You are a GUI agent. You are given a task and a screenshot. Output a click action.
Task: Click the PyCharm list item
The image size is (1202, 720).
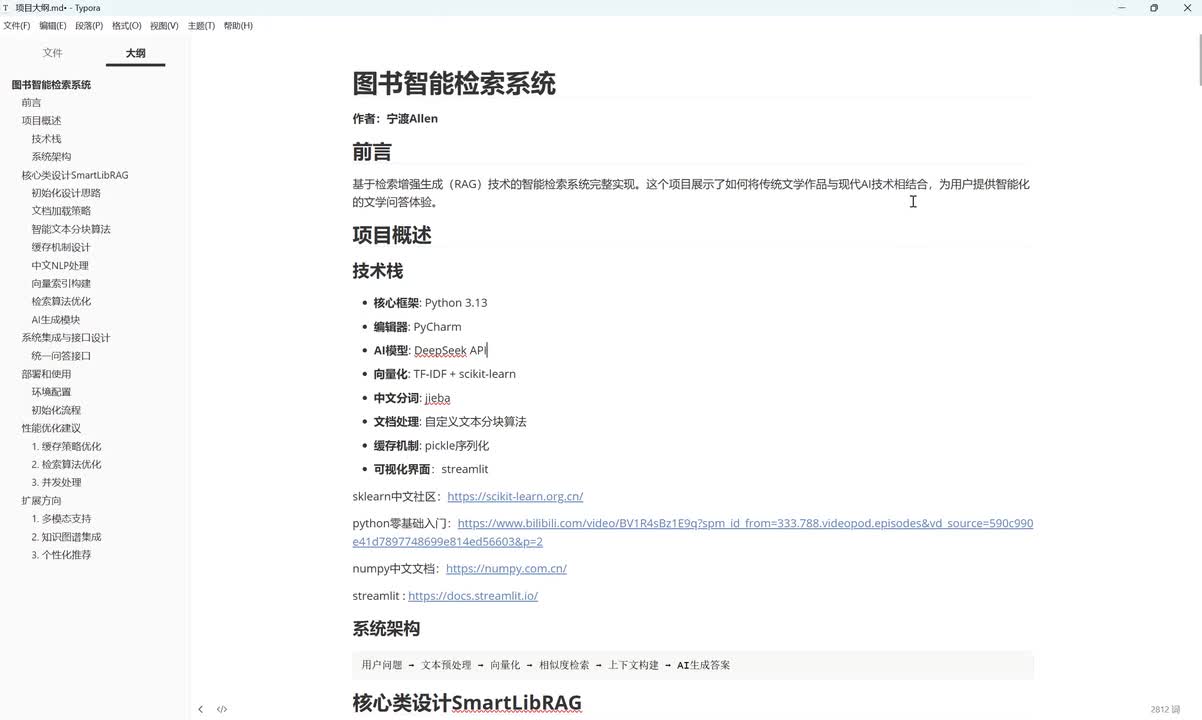click(x=417, y=326)
